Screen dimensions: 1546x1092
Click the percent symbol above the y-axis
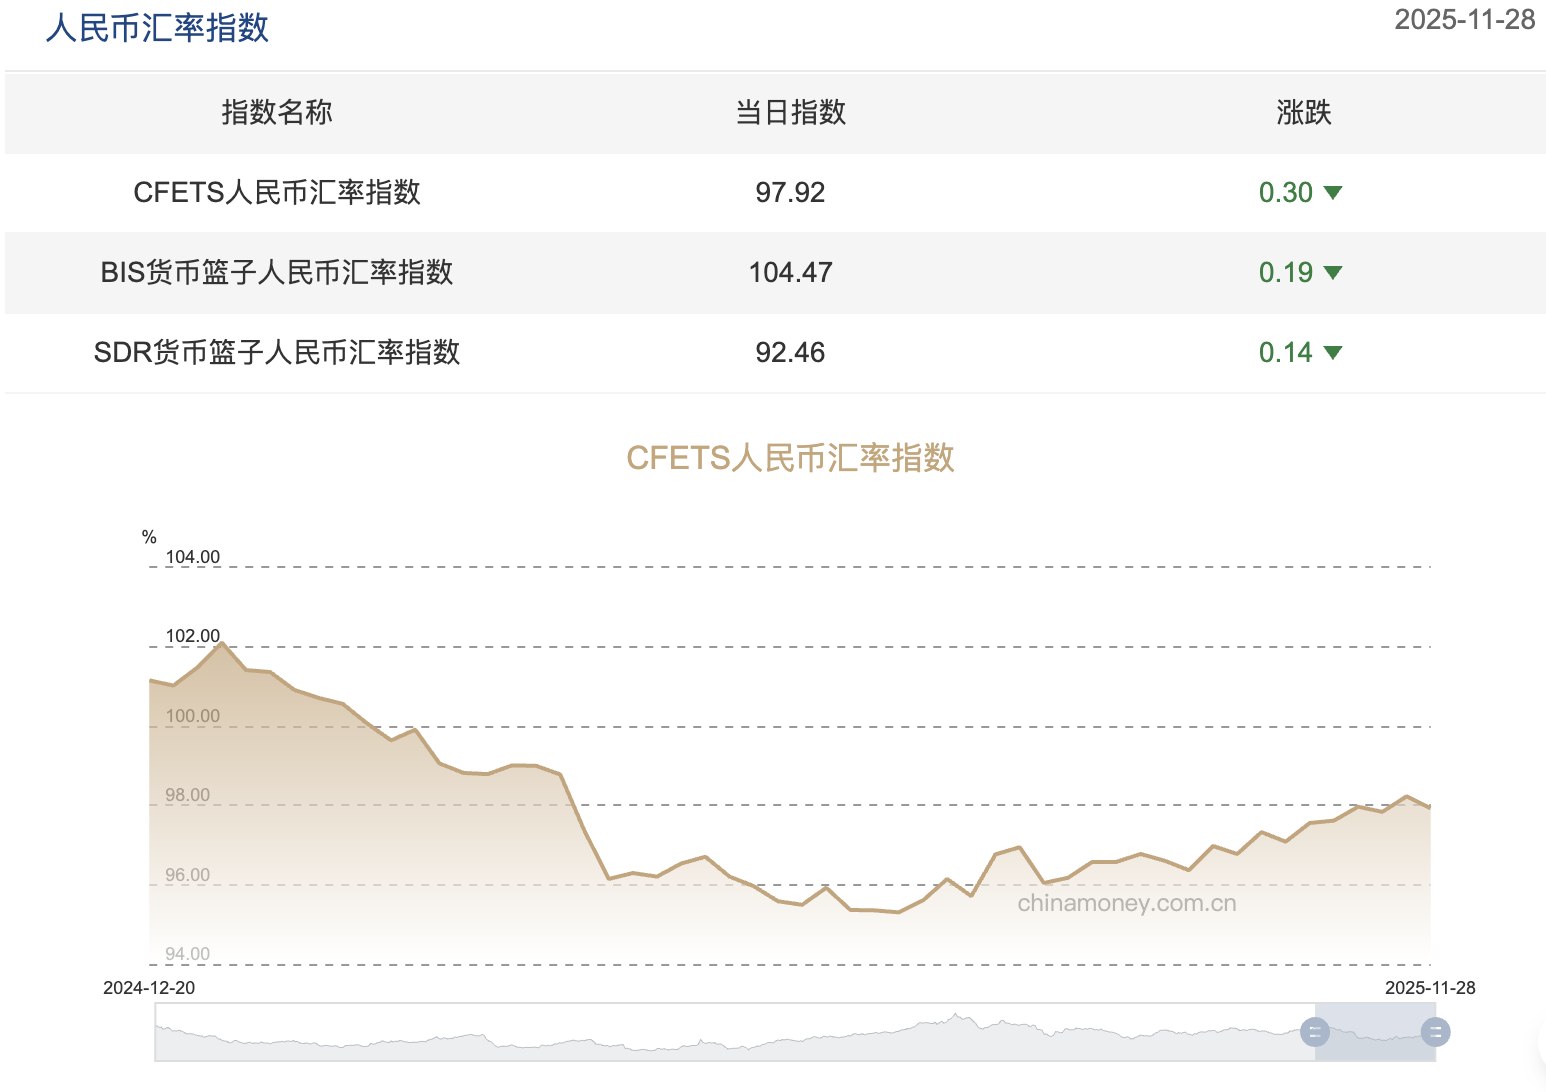coord(149,537)
